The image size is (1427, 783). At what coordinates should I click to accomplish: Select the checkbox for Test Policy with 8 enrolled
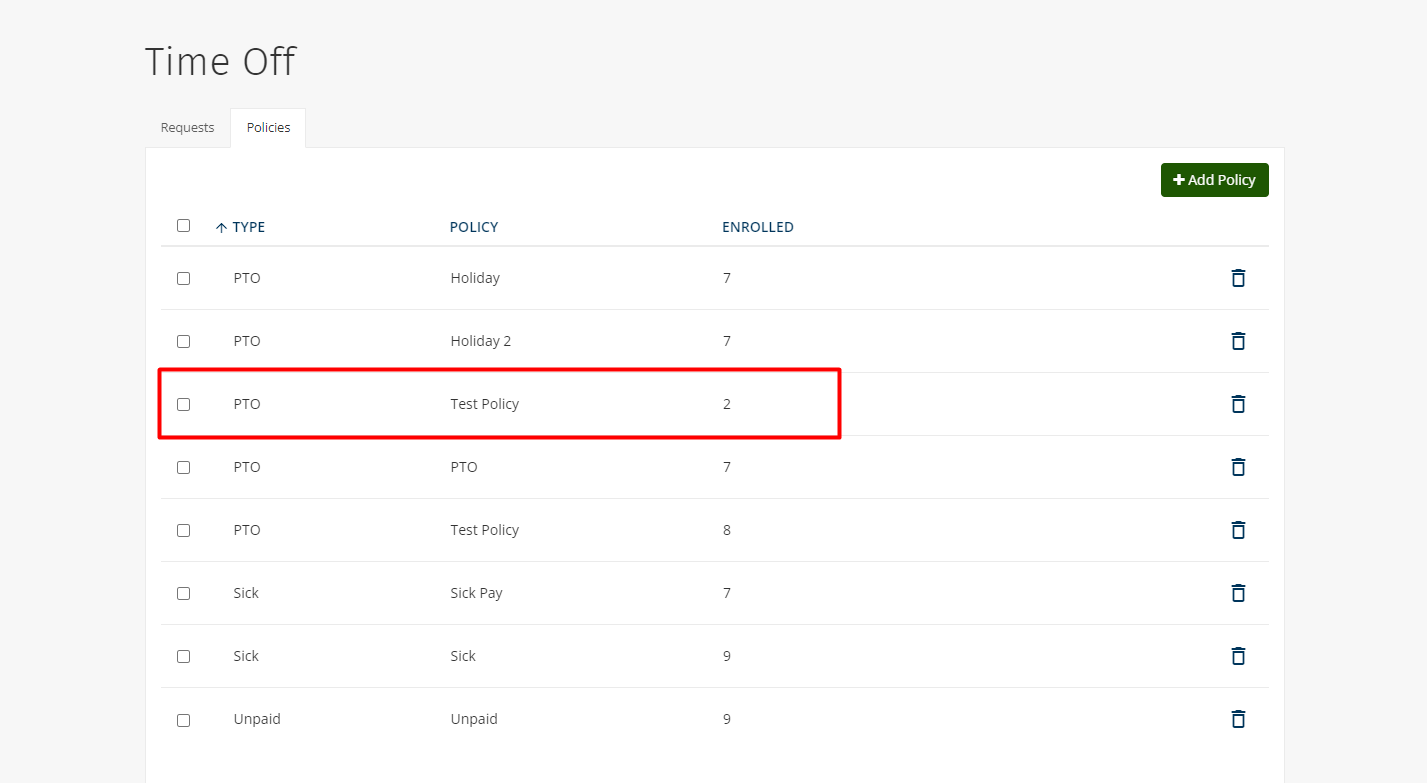[x=183, y=531]
